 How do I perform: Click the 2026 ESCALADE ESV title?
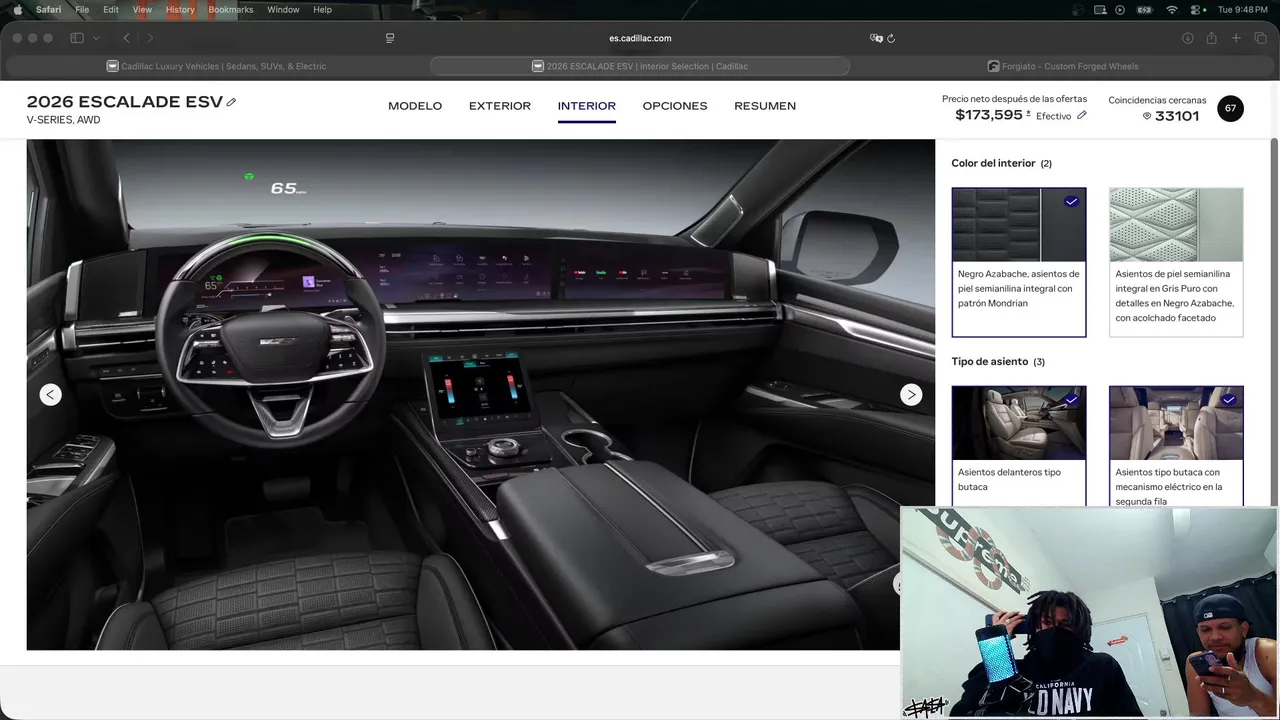tap(125, 102)
